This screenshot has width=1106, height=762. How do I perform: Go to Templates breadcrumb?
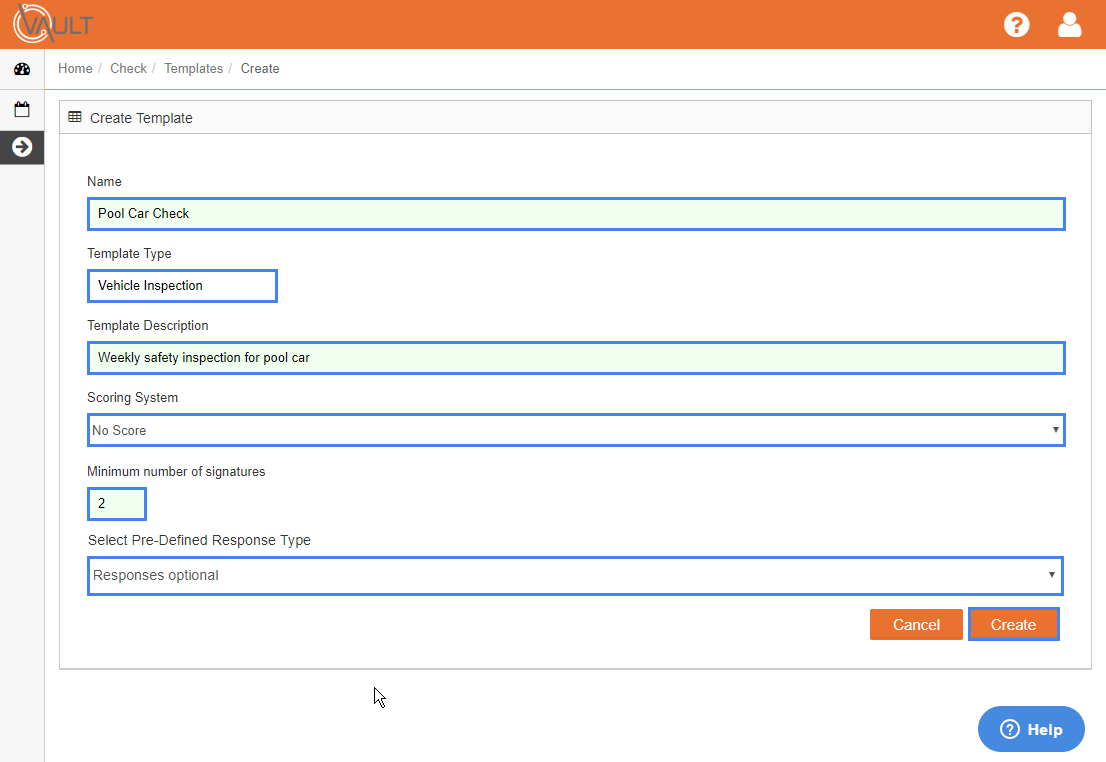(x=193, y=68)
